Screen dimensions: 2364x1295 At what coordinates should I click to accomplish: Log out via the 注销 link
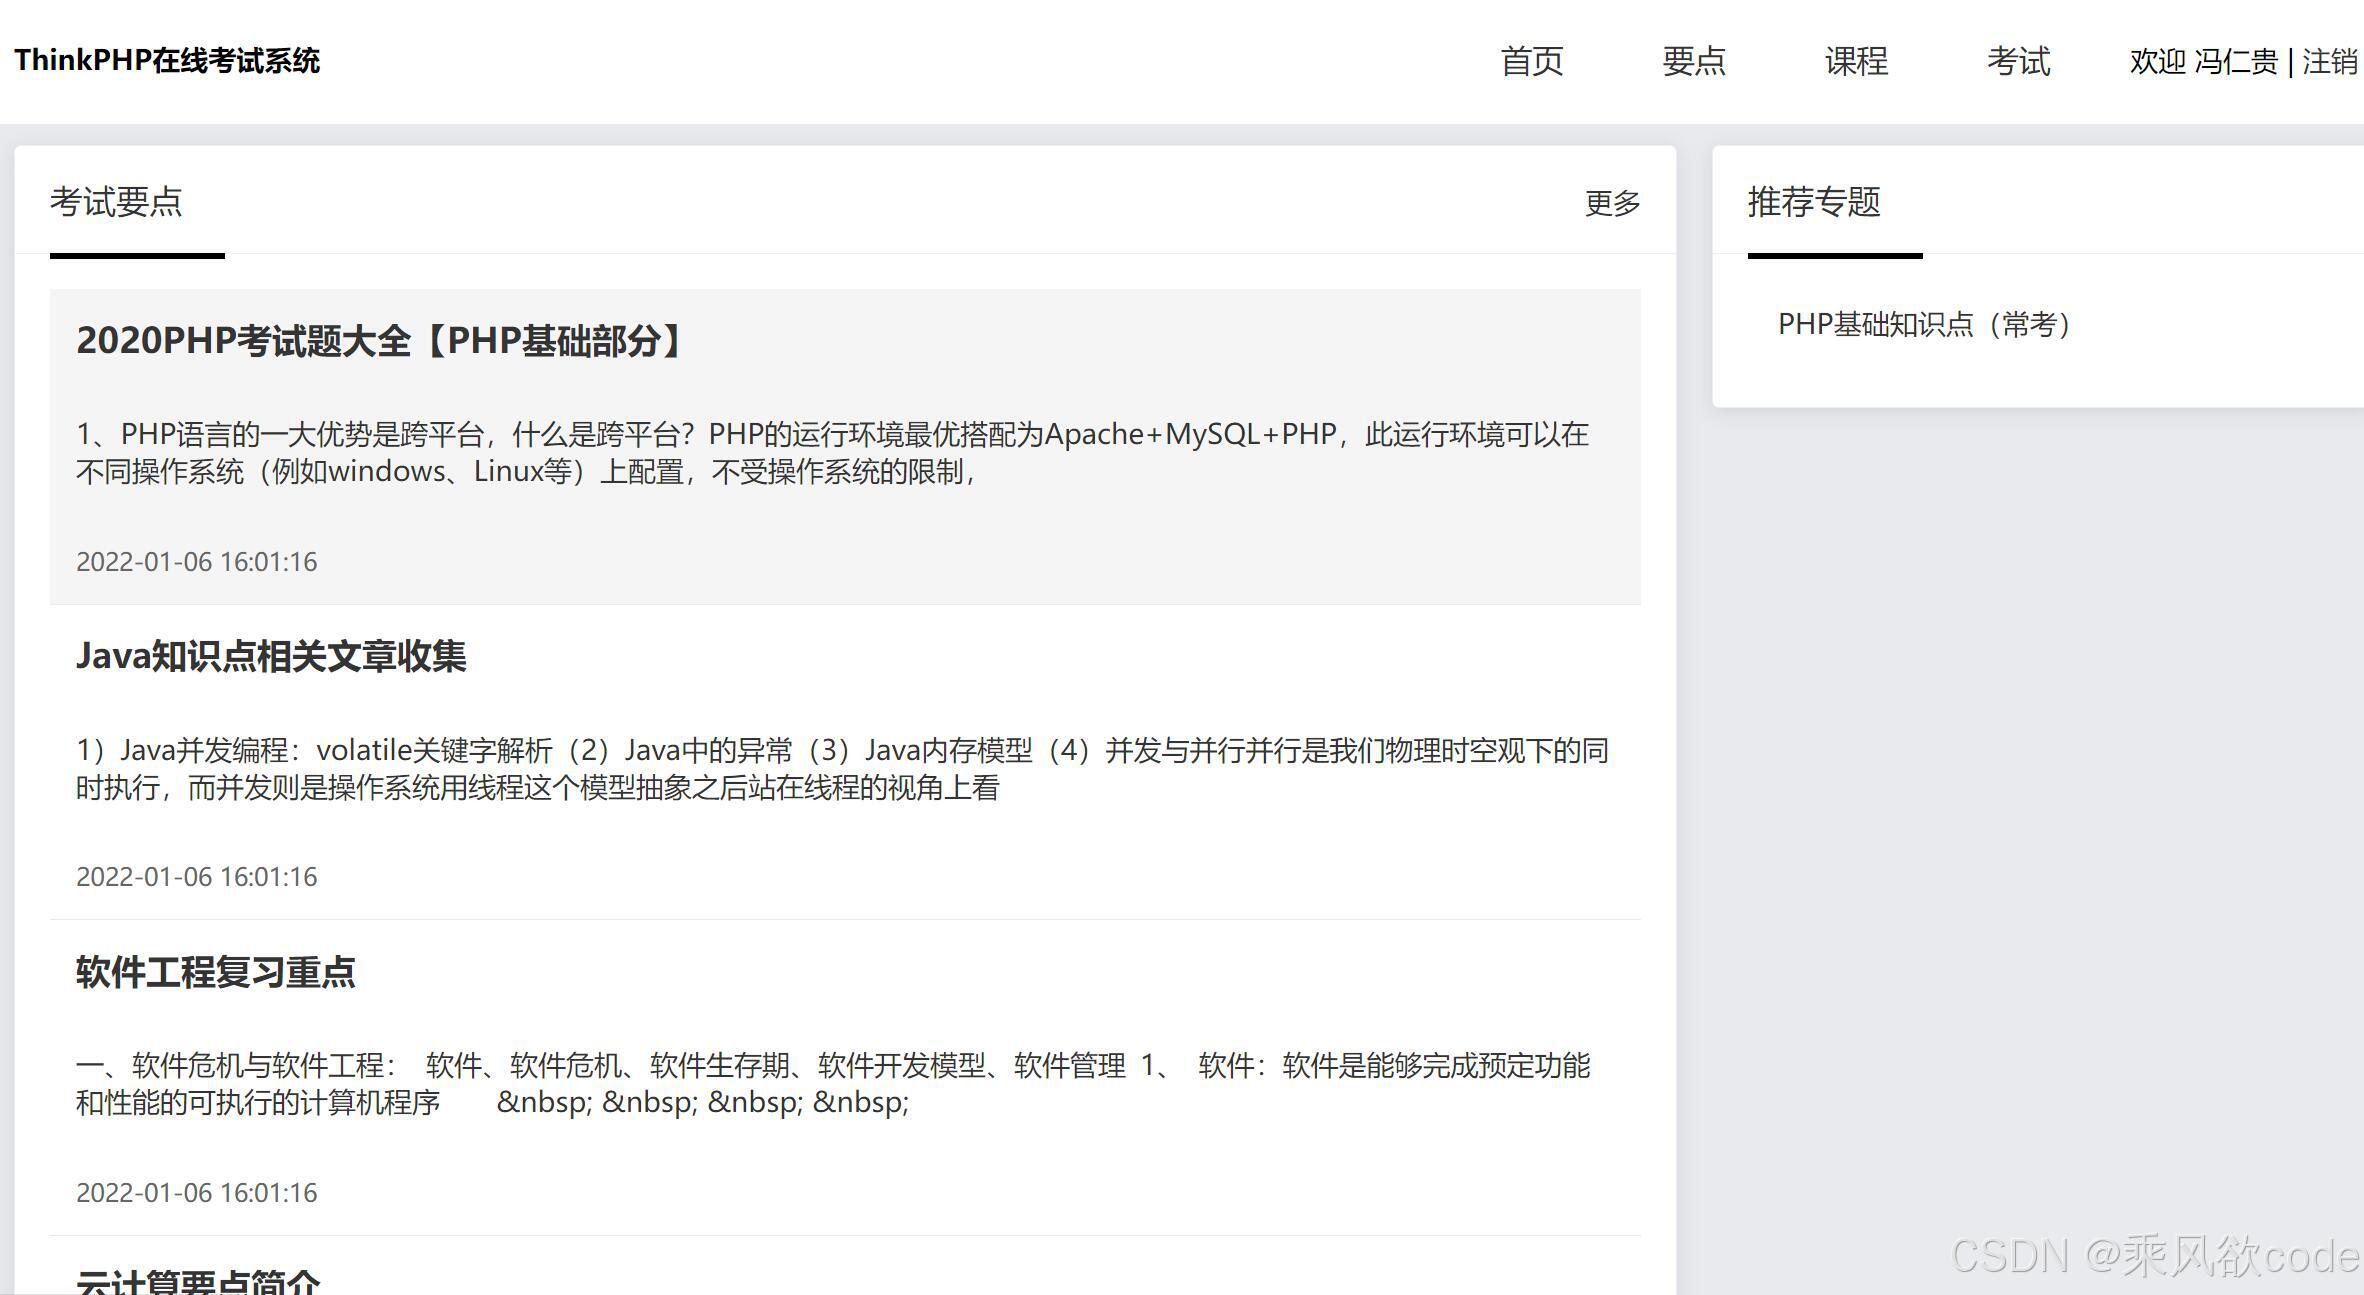[x=2329, y=62]
